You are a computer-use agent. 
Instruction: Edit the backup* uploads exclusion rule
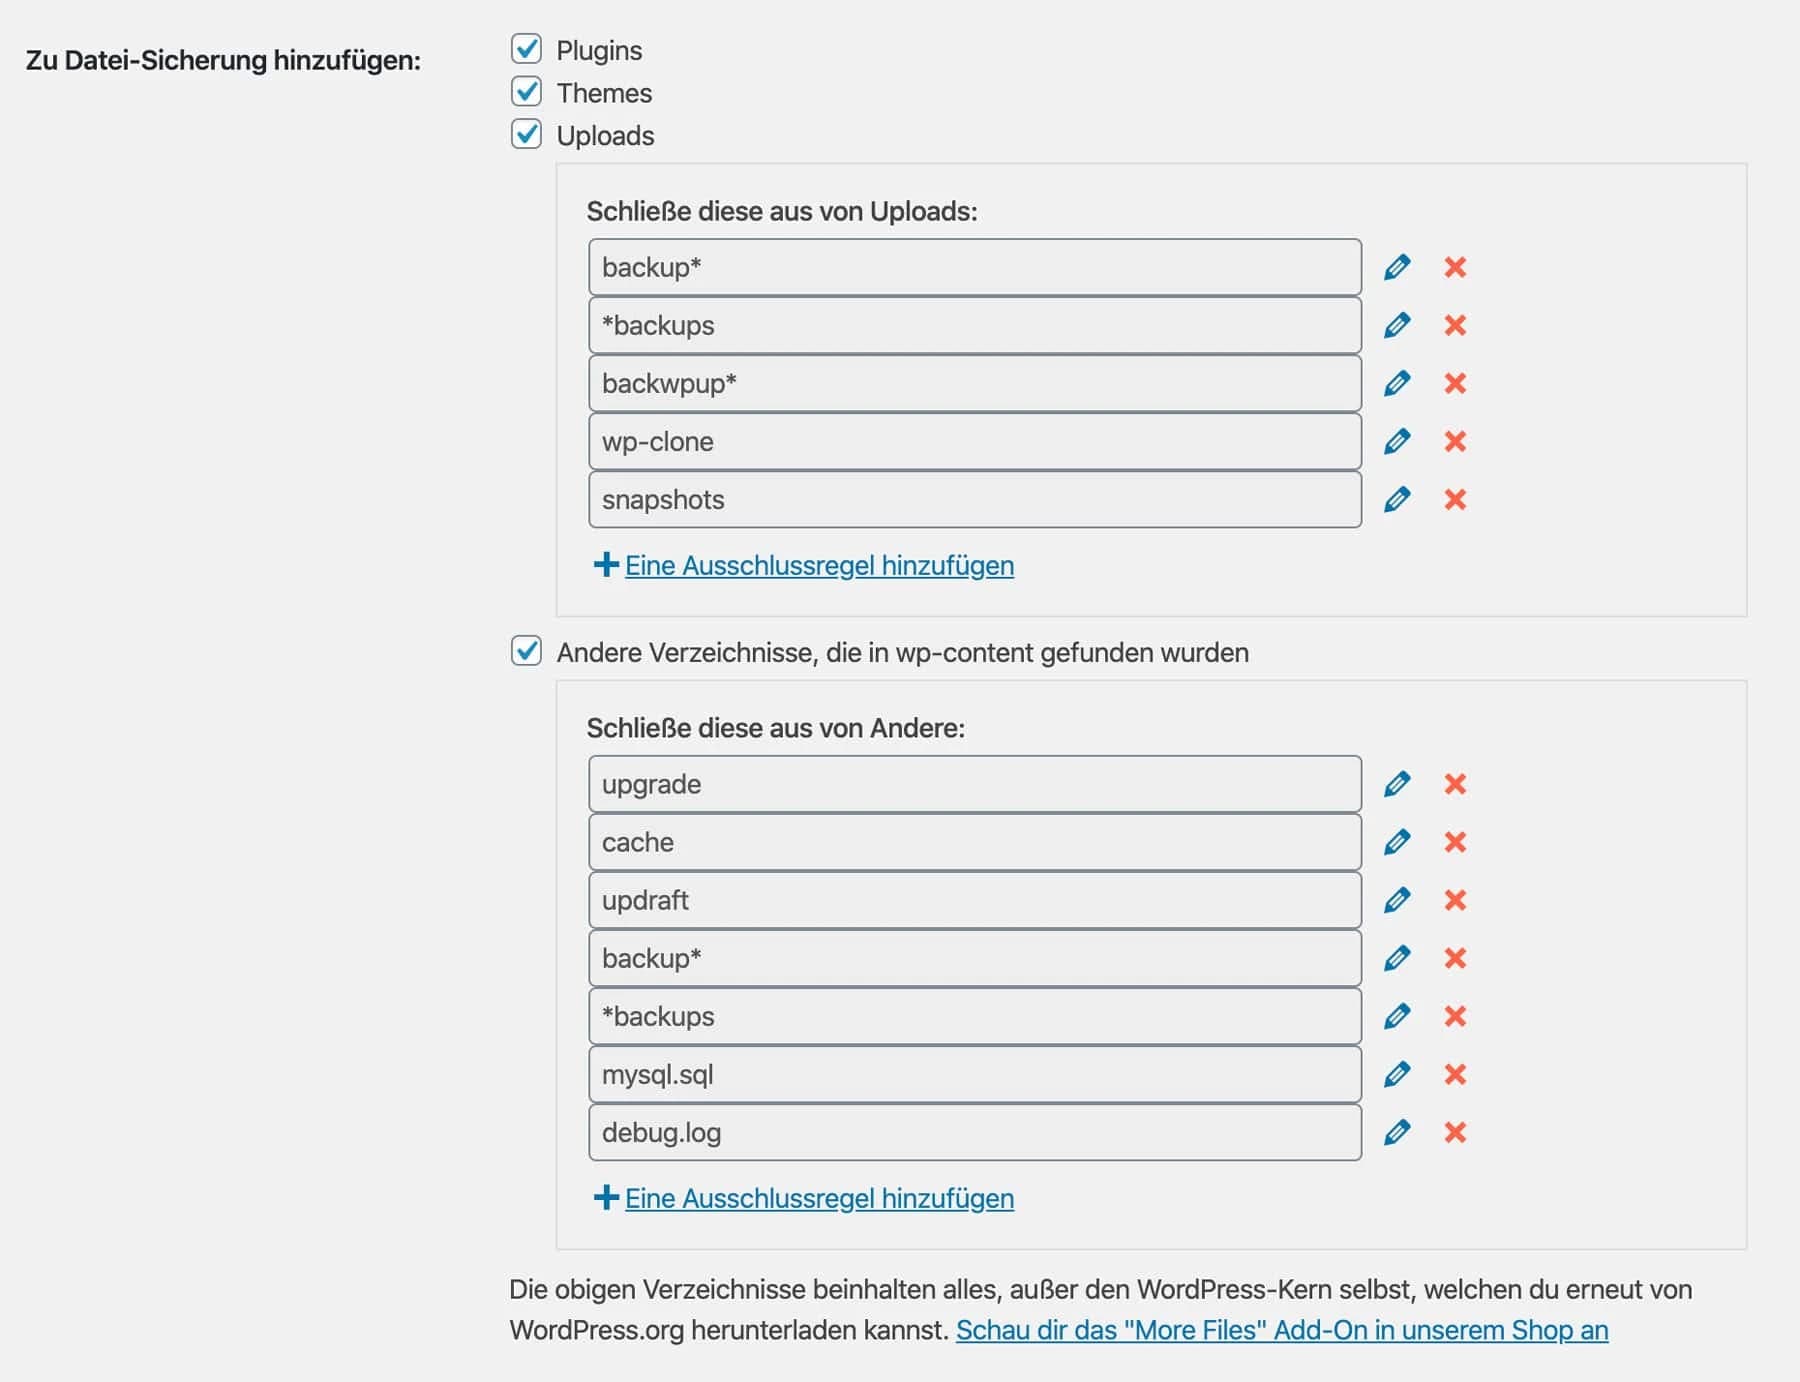click(1398, 267)
